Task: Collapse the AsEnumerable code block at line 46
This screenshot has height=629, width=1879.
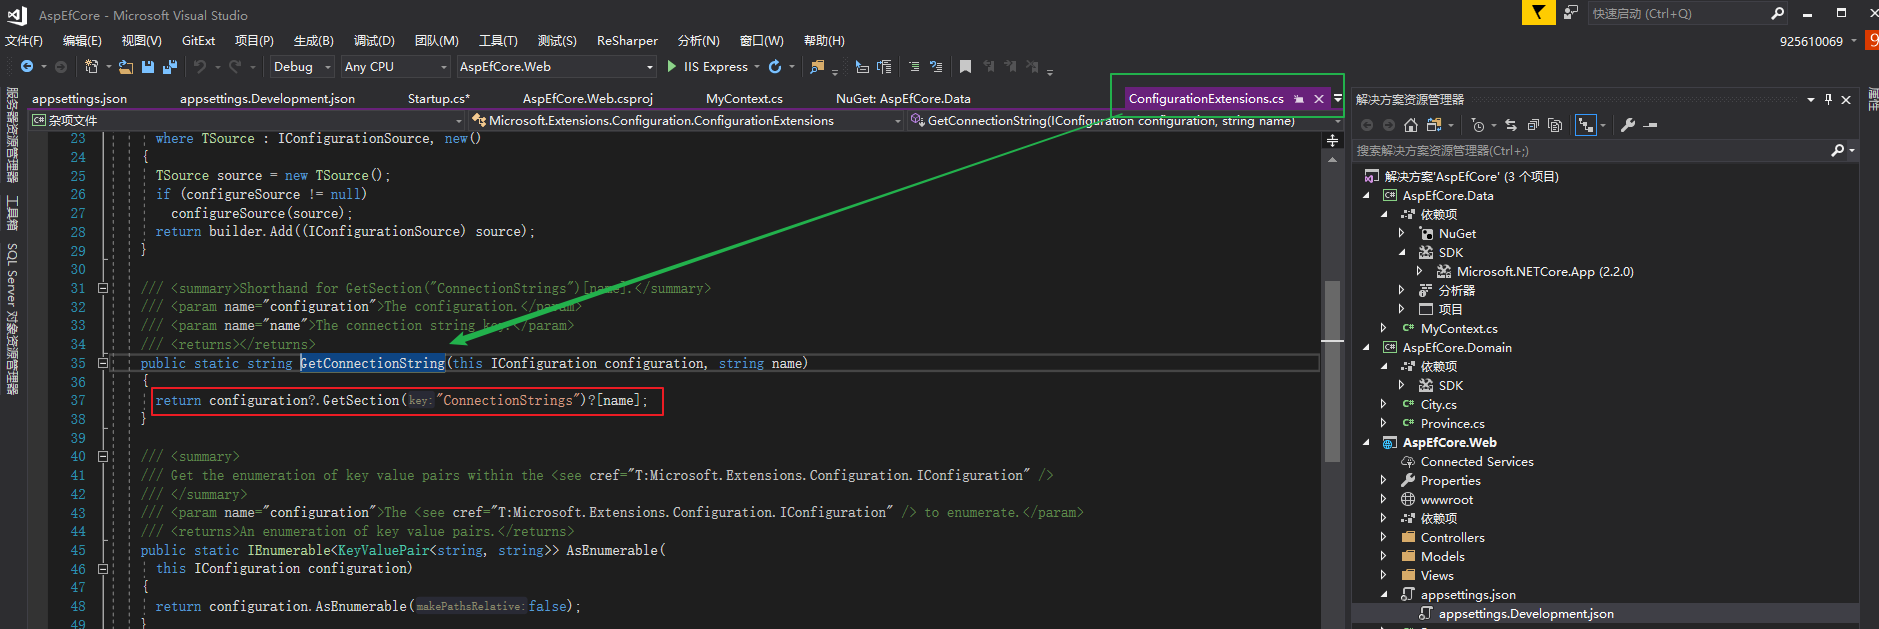Action: click(x=103, y=569)
